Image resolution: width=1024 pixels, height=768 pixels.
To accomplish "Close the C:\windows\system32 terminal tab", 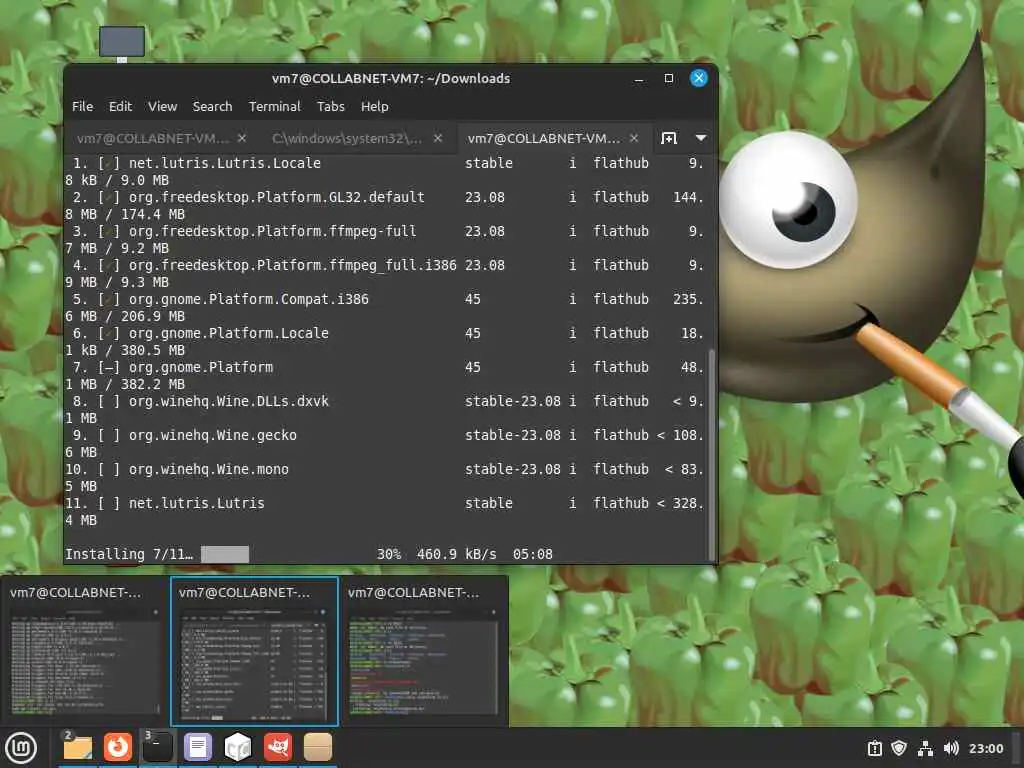I will tap(438, 138).
